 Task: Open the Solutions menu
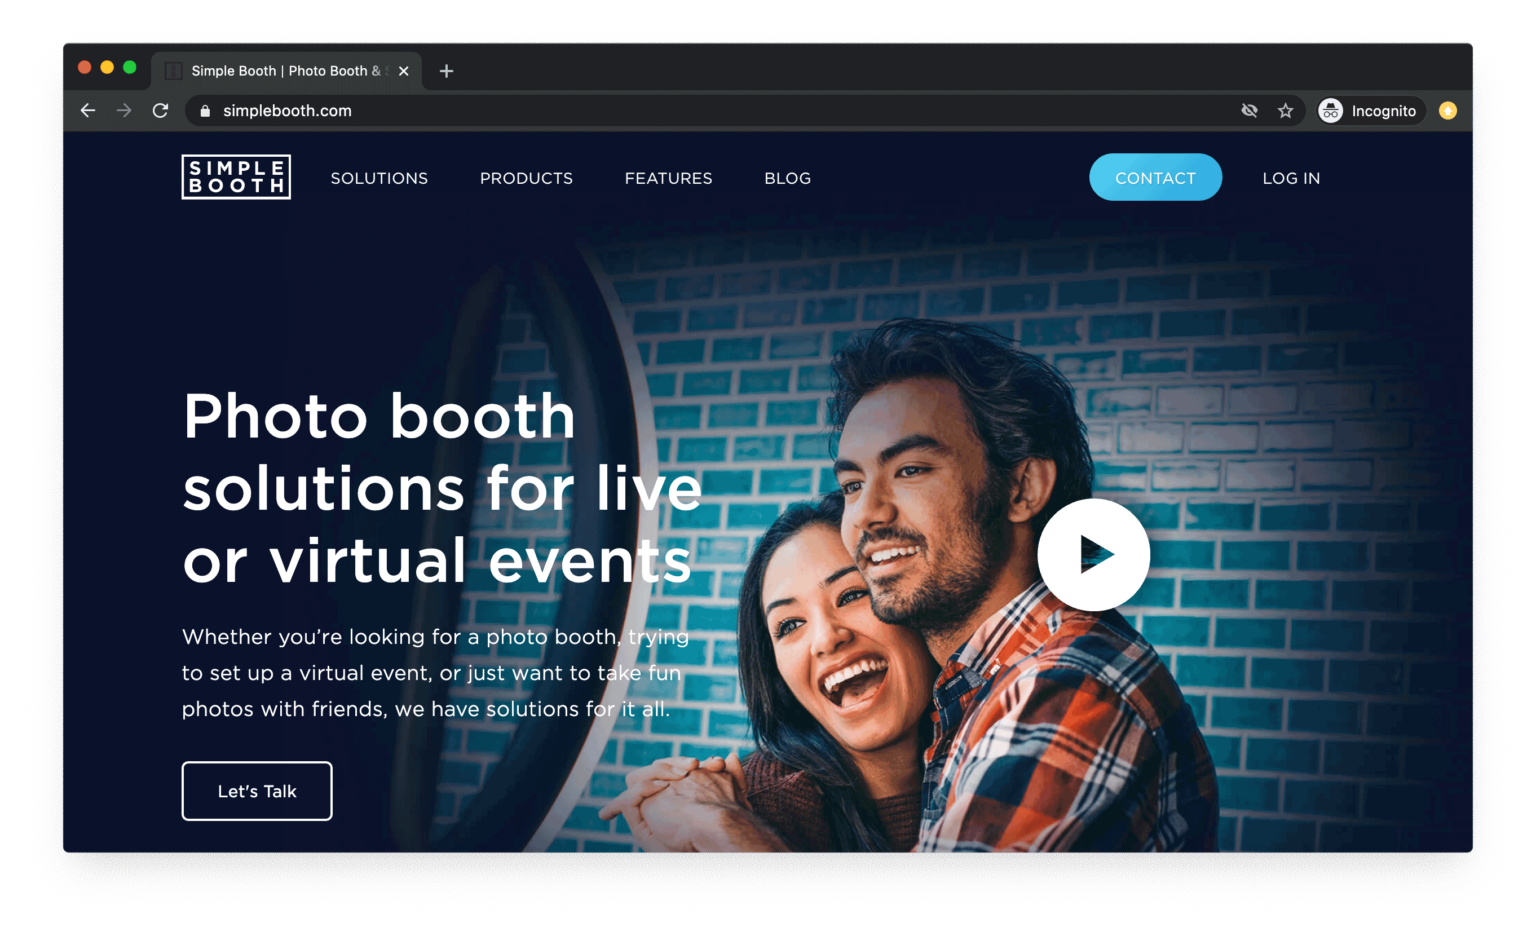point(379,178)
